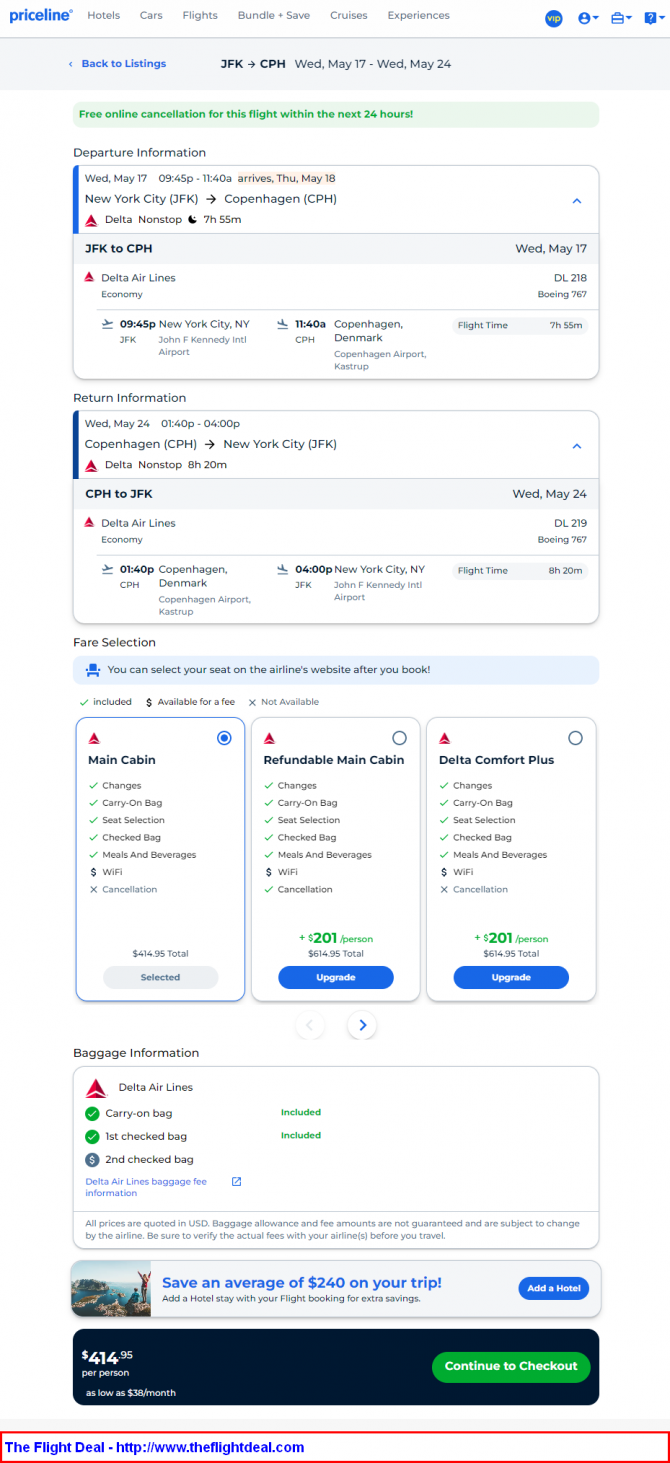Collapse the Return Information card chevron

(x=577, y=446)
